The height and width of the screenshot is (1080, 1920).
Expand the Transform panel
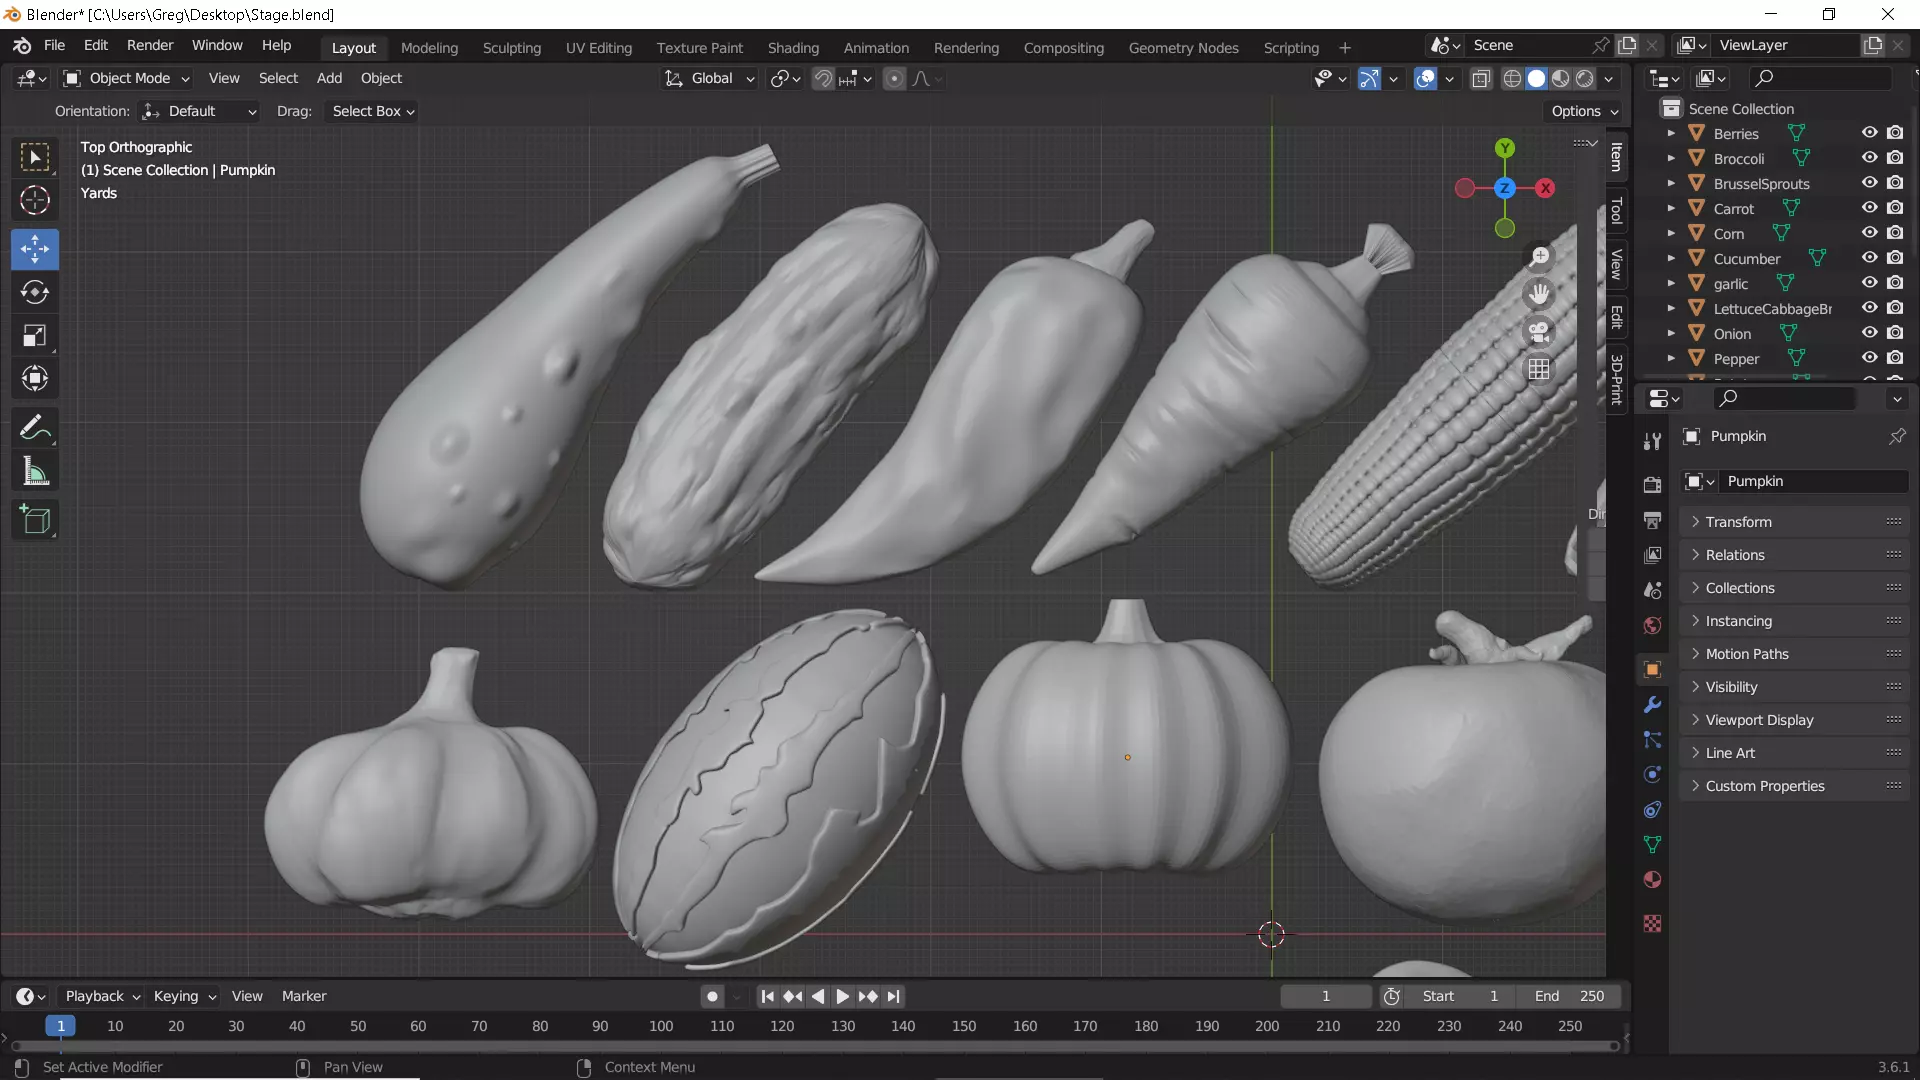[1738, 522]
